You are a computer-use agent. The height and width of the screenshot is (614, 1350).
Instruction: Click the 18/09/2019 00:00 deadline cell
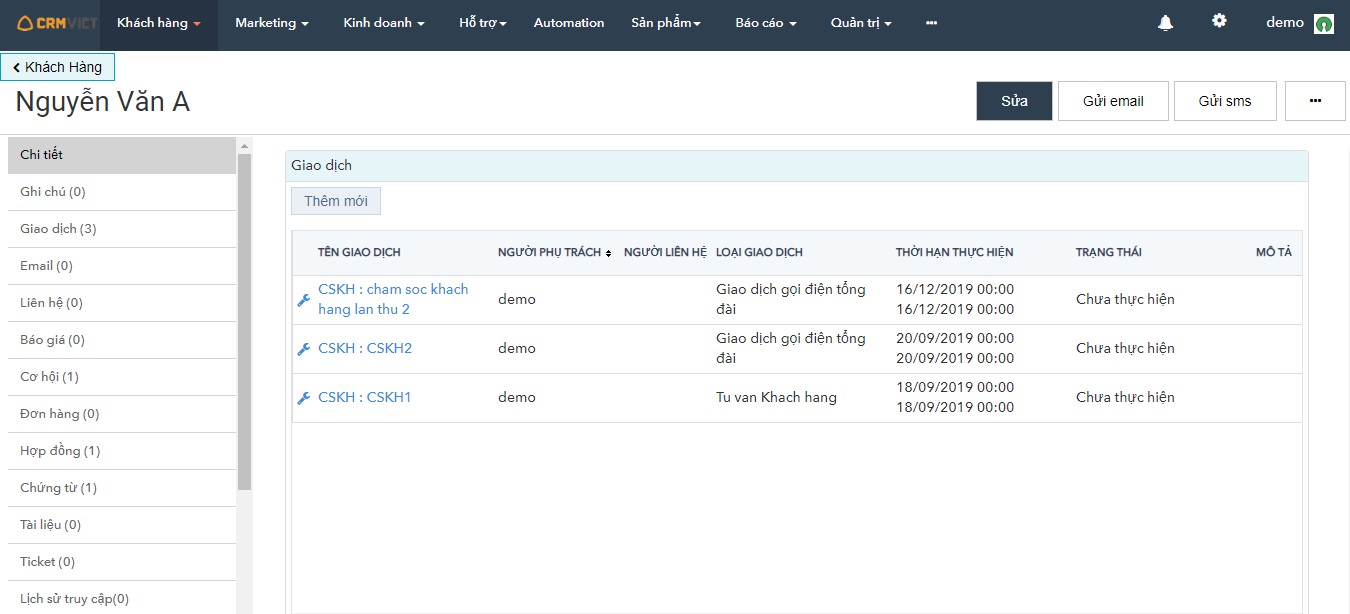pos(955,397)
